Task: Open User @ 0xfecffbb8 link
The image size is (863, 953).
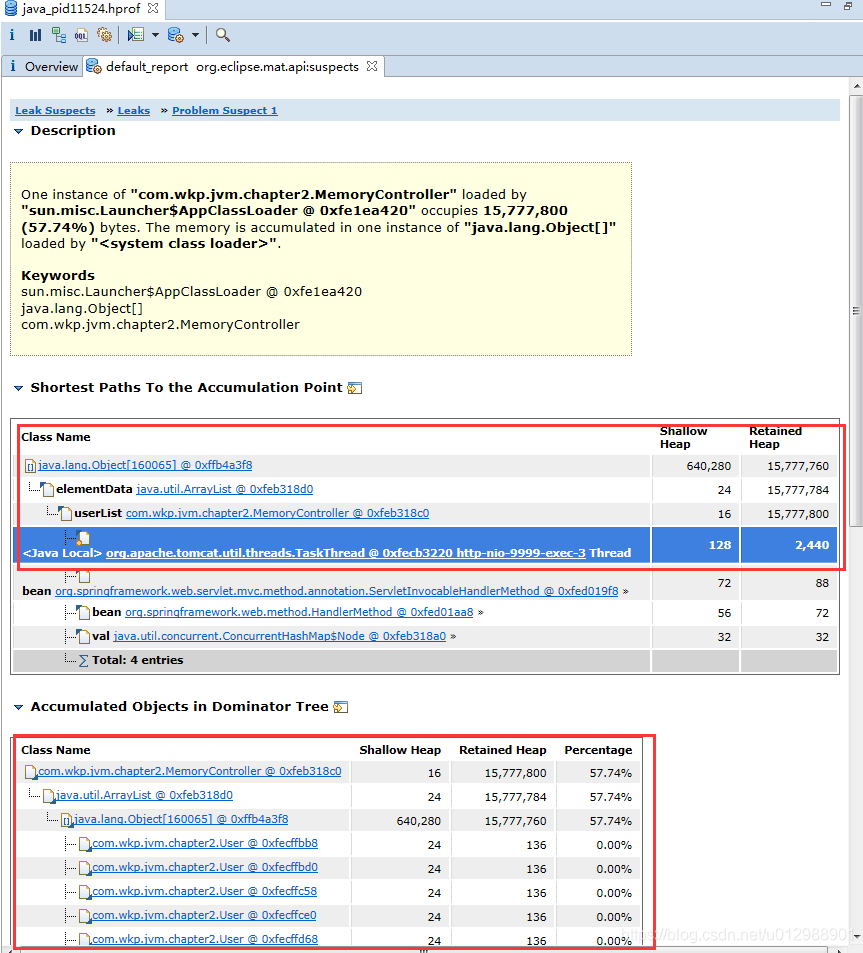Action: (205, 843)
